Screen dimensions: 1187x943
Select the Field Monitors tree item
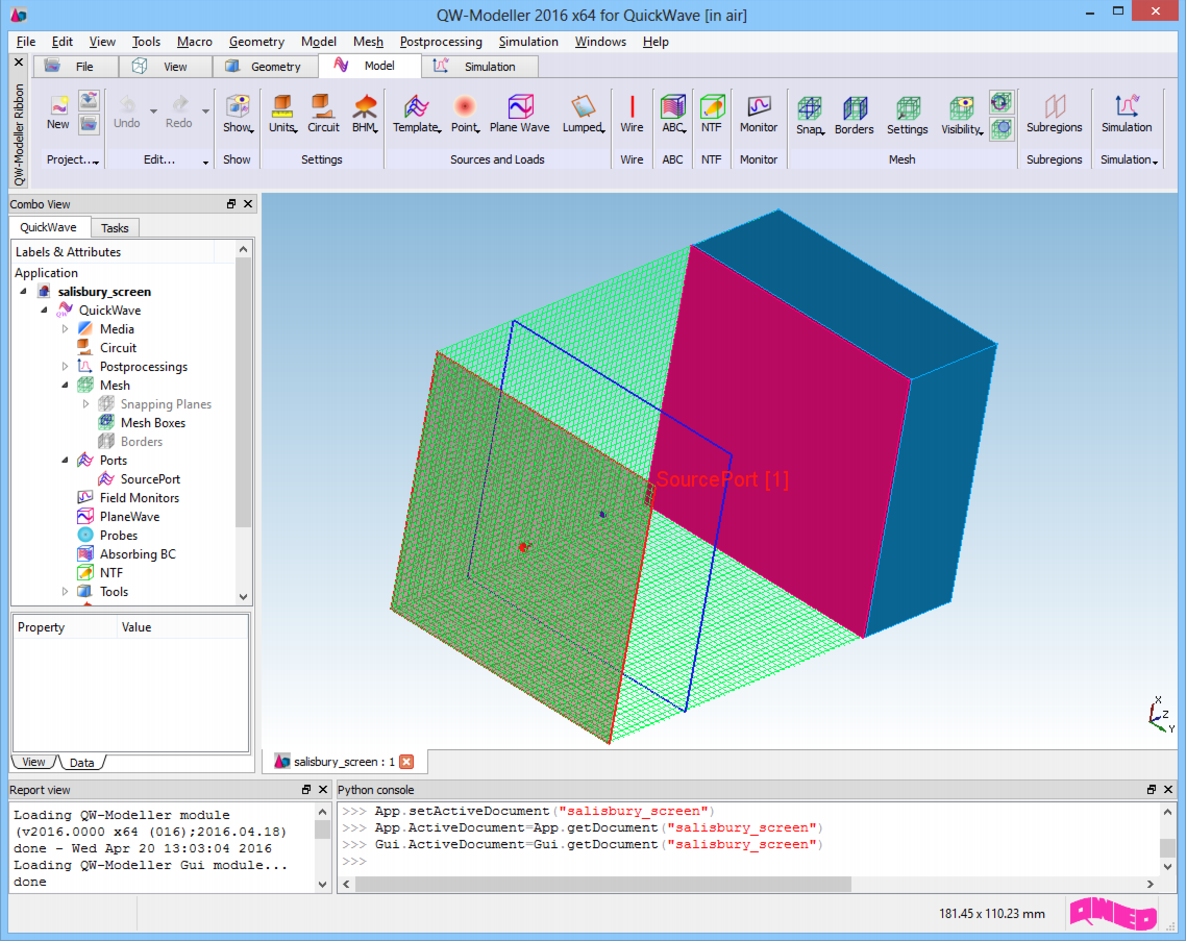point(139,498)
